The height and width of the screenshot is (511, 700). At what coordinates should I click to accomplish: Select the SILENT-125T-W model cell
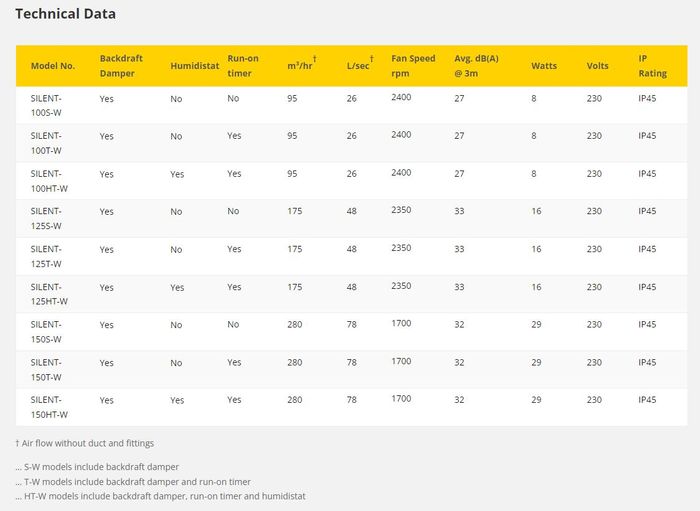[x=46, y=256]
